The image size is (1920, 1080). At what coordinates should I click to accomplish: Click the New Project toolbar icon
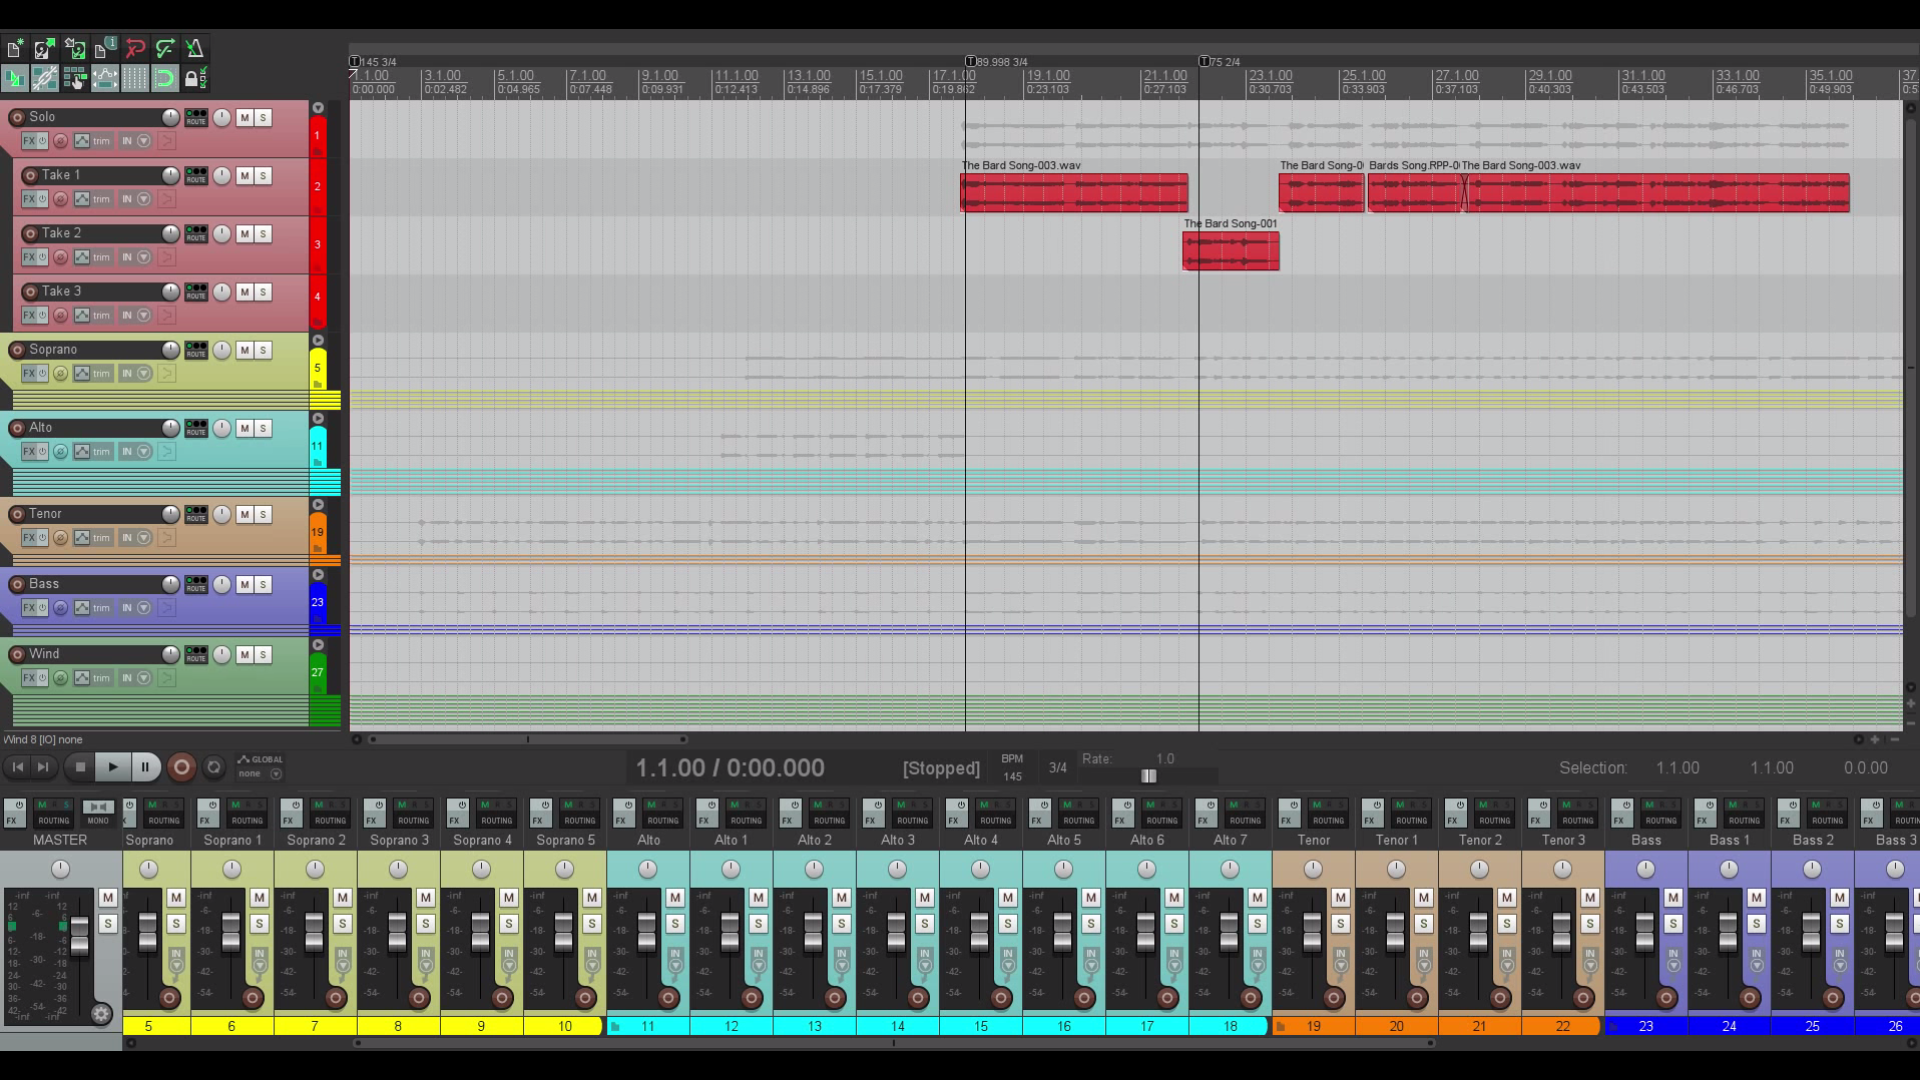coord(15,48)
